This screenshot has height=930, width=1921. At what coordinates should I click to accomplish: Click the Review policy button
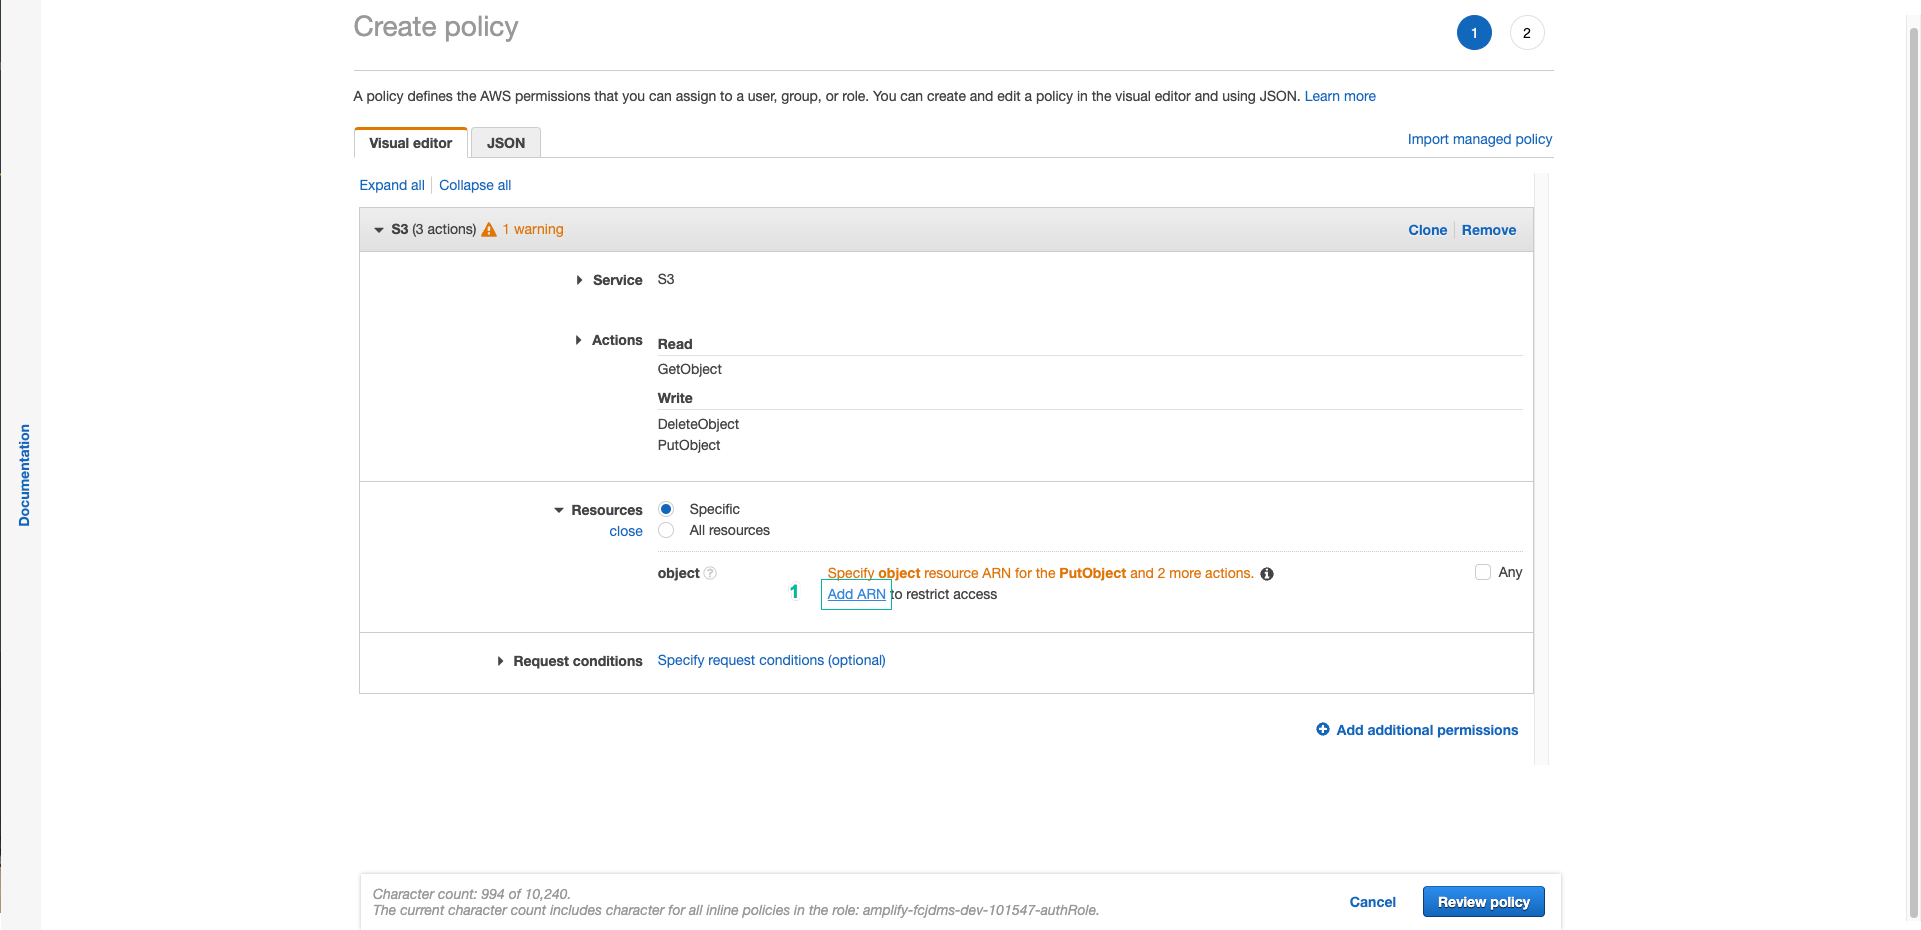point(1484,902)
